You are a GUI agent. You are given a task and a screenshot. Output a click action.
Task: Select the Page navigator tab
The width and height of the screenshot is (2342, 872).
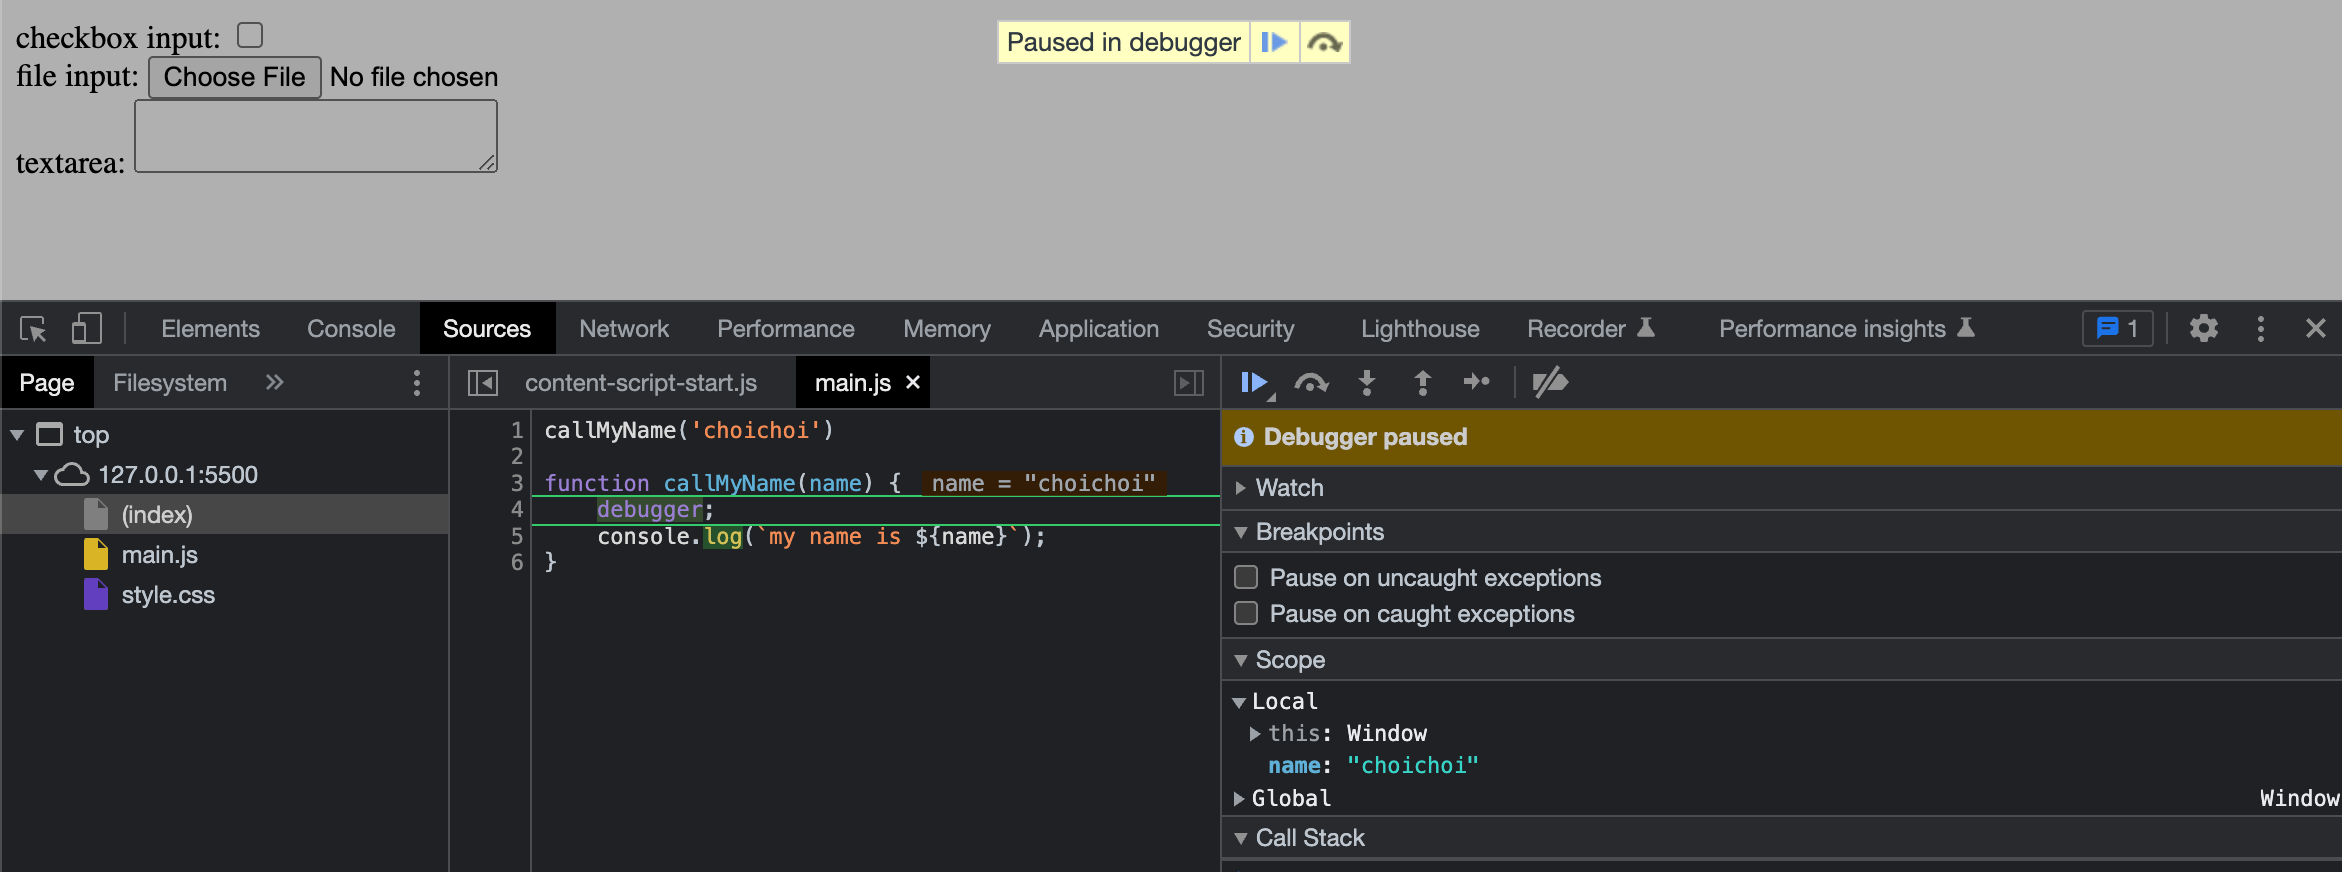(47, 383)
